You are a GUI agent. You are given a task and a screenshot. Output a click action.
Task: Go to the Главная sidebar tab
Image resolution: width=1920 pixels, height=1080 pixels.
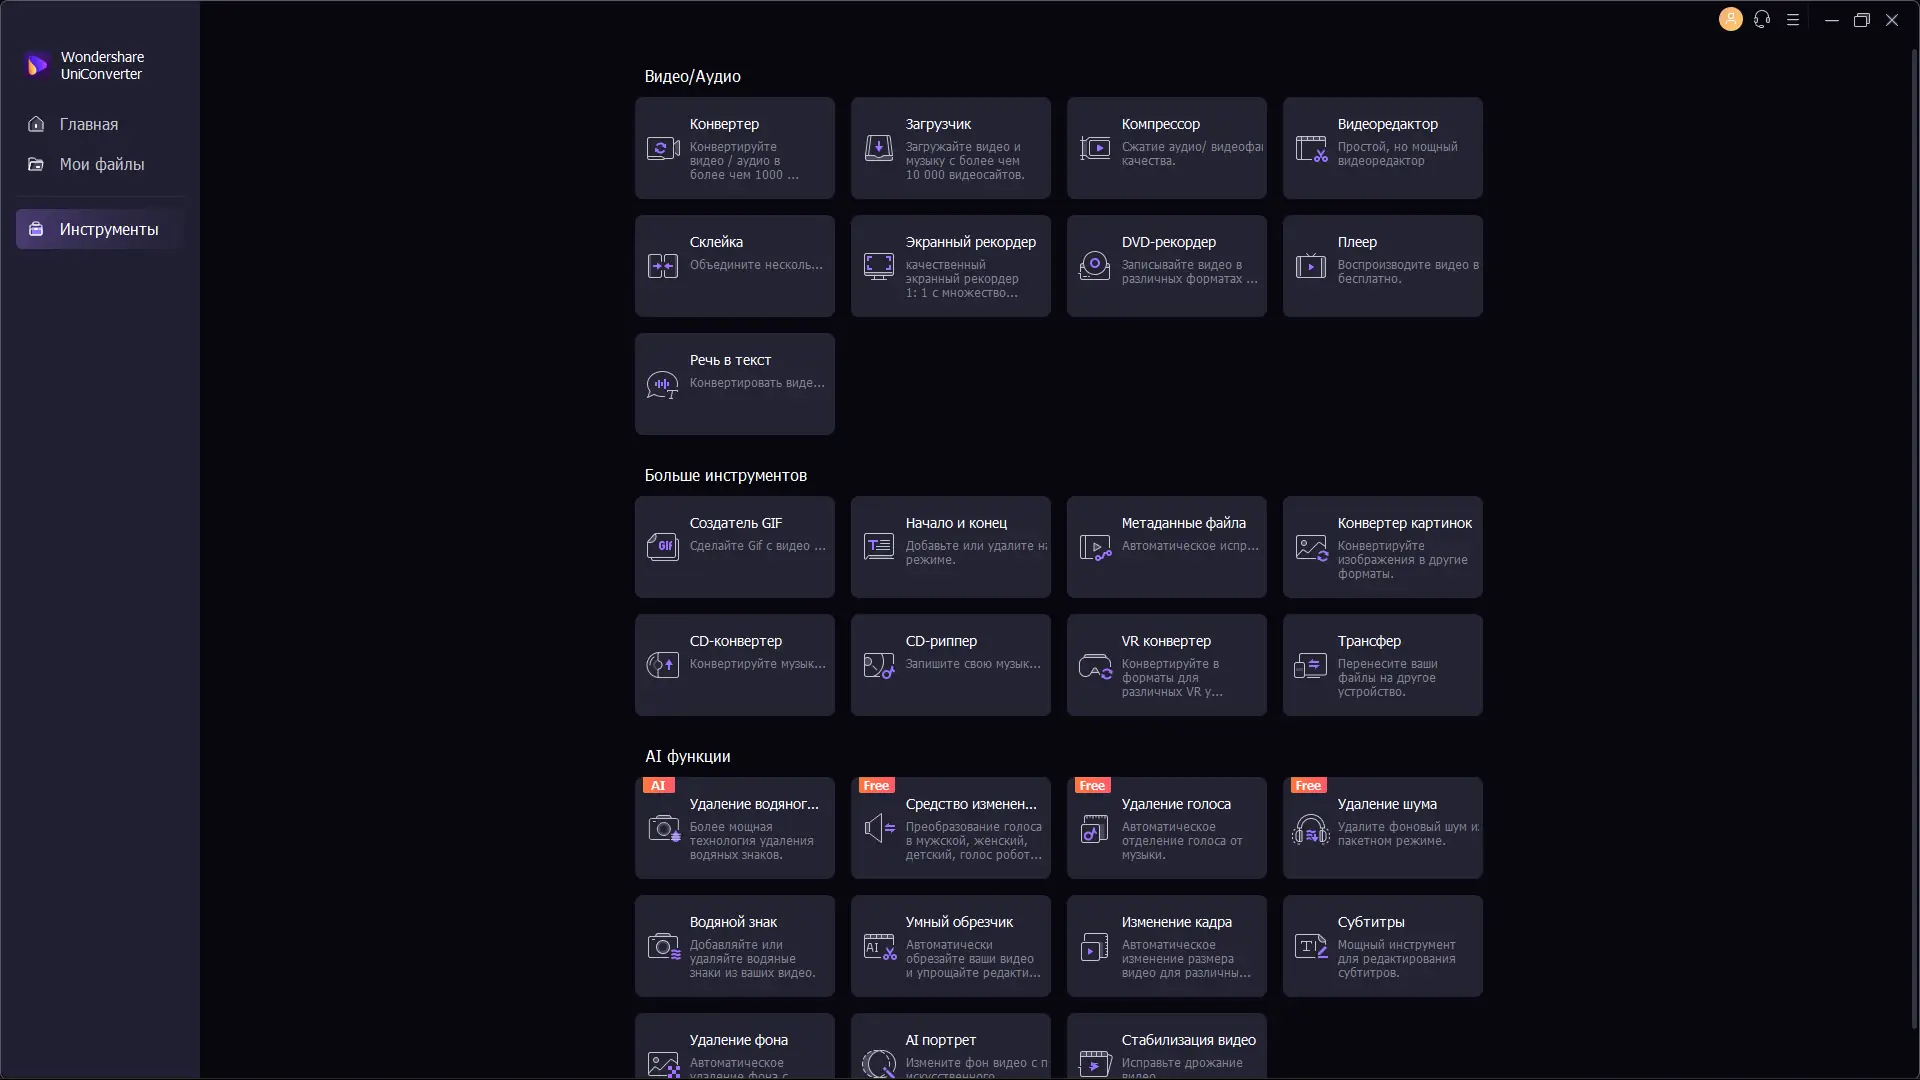tap(88, 125)
